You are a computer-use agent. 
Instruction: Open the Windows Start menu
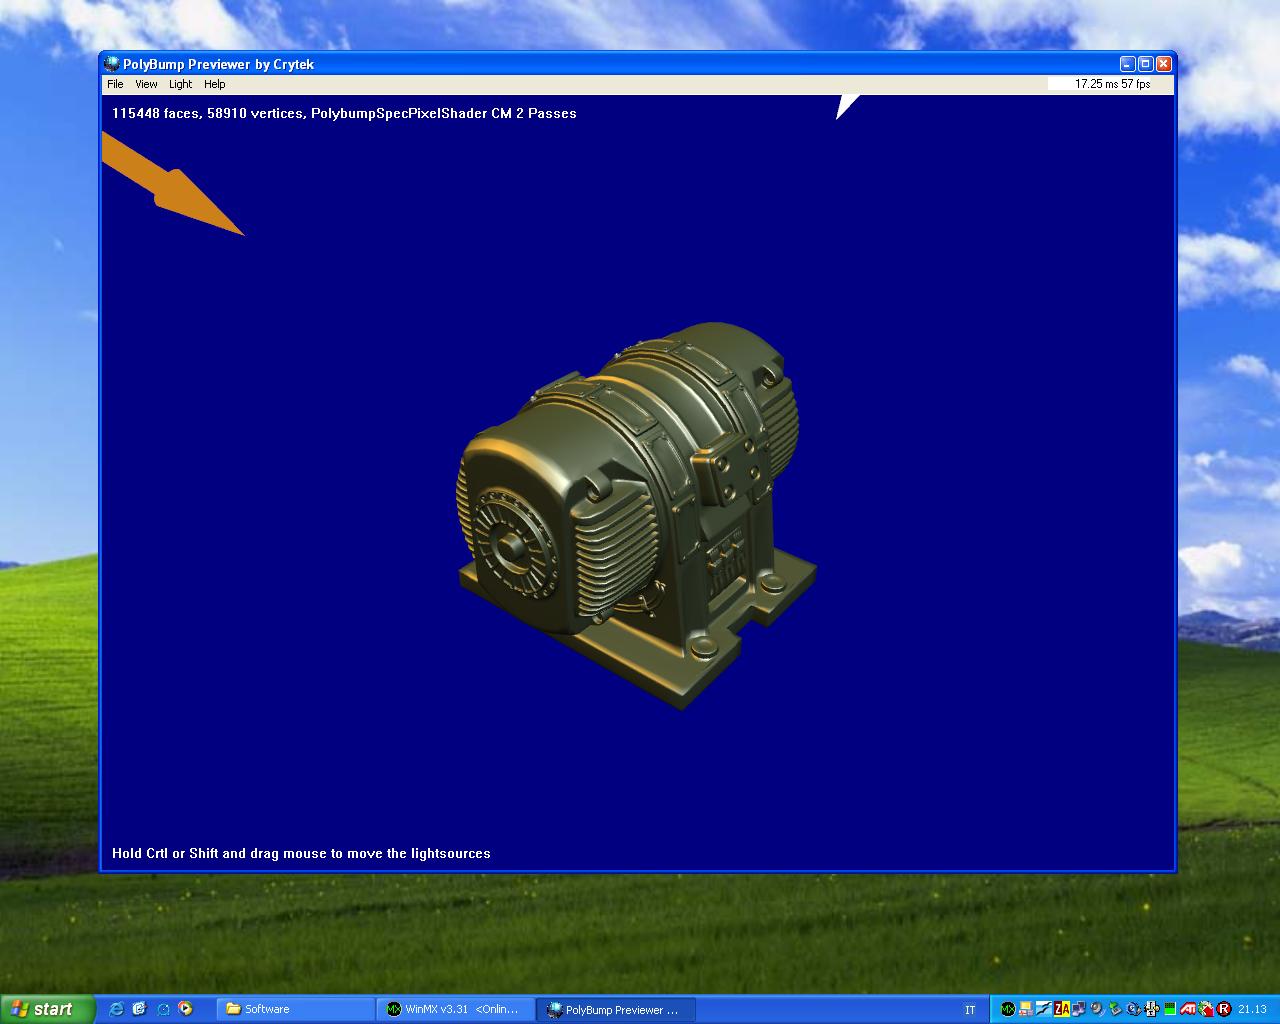(x=47, y=1009)
